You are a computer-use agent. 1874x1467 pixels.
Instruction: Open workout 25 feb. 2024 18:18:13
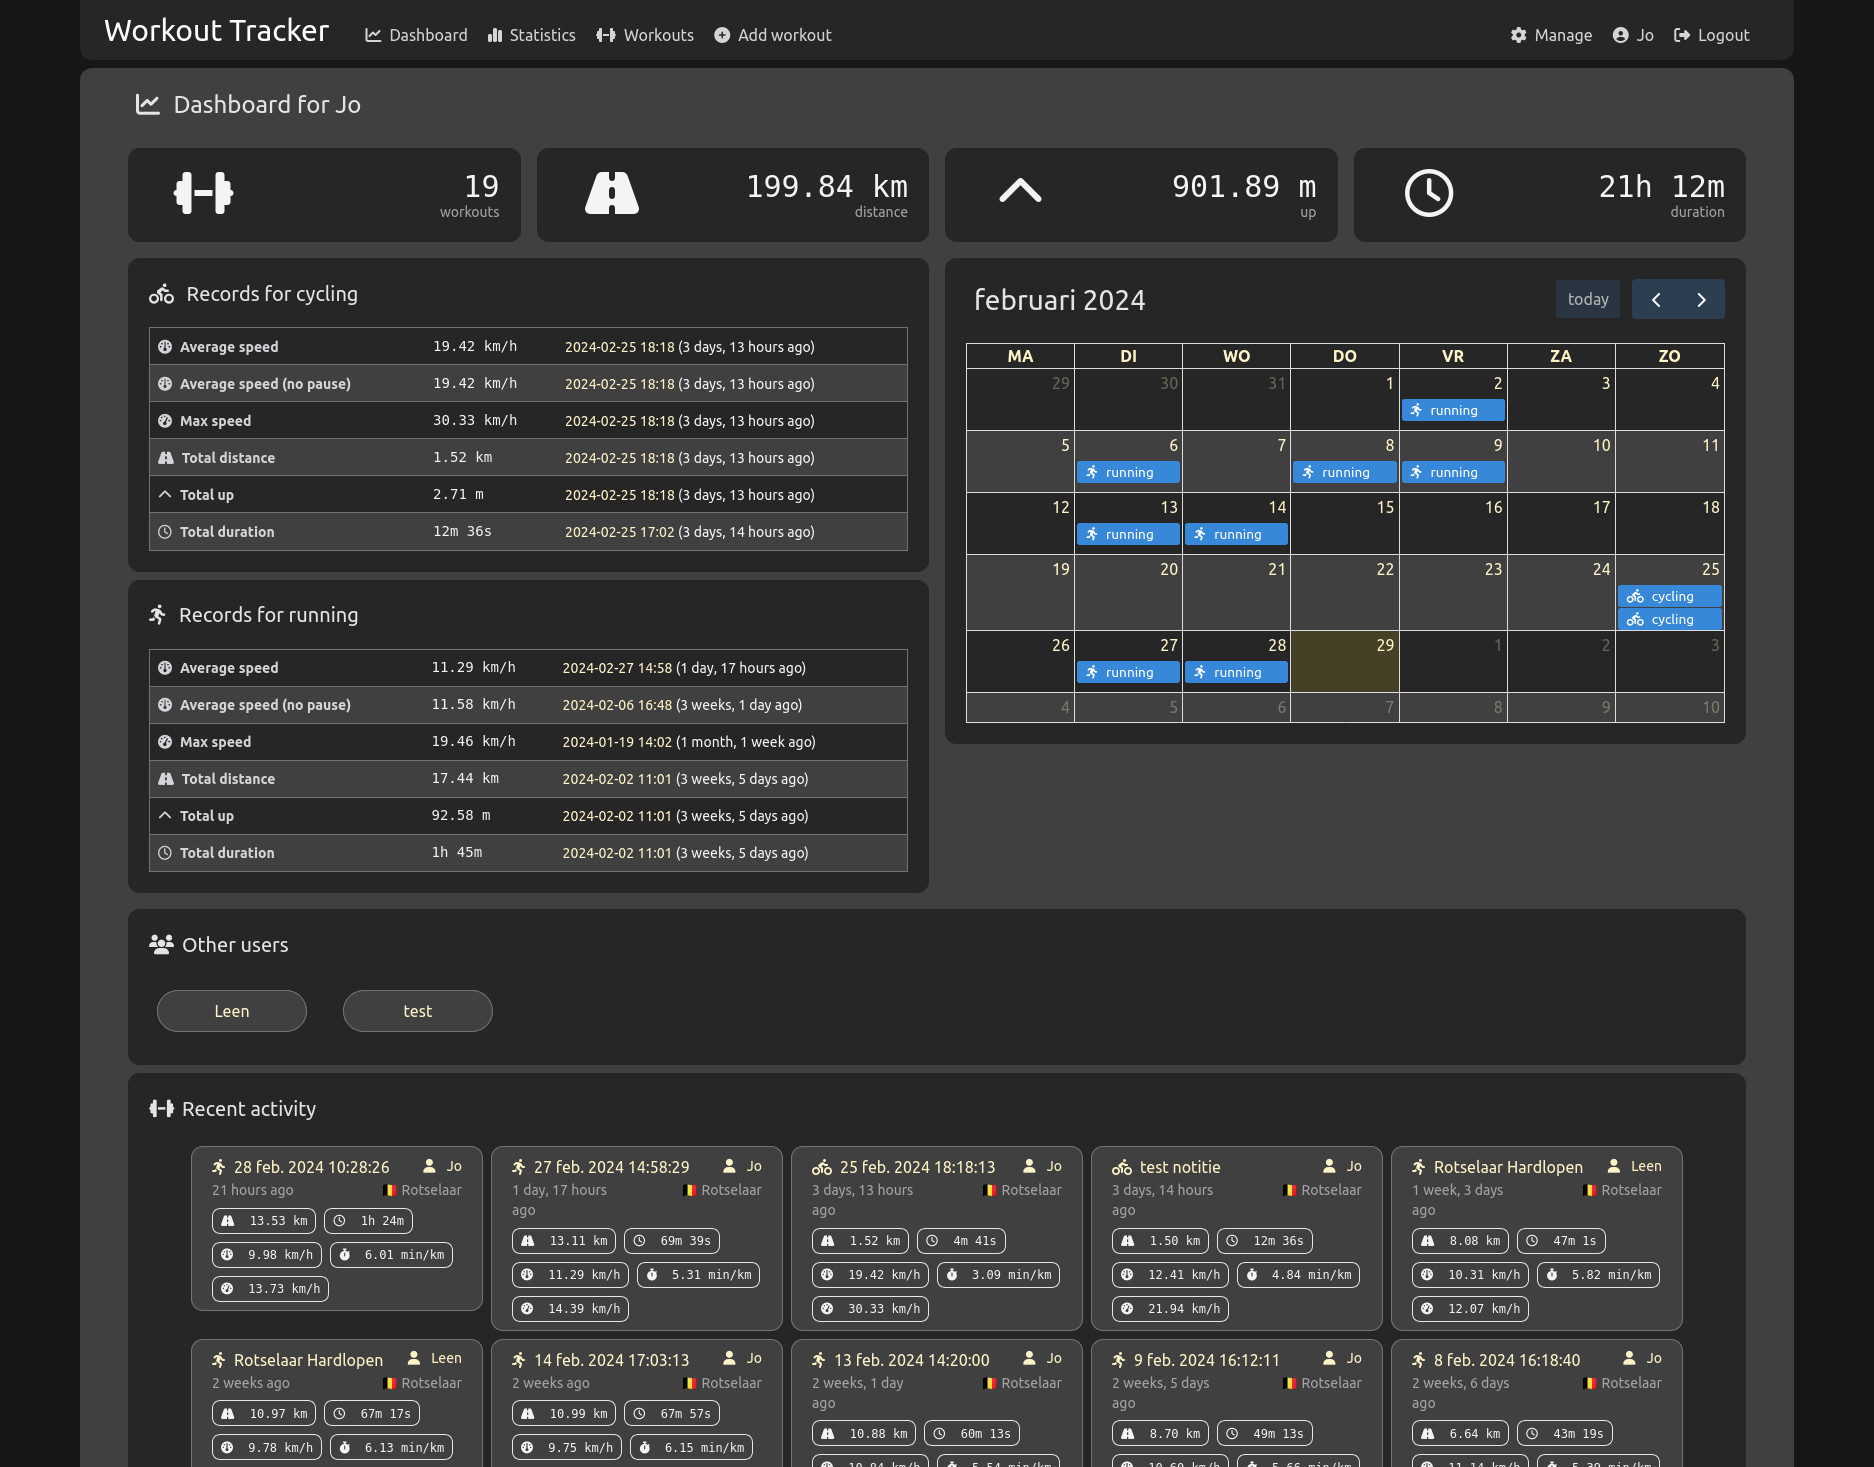tap(918, 1167)
